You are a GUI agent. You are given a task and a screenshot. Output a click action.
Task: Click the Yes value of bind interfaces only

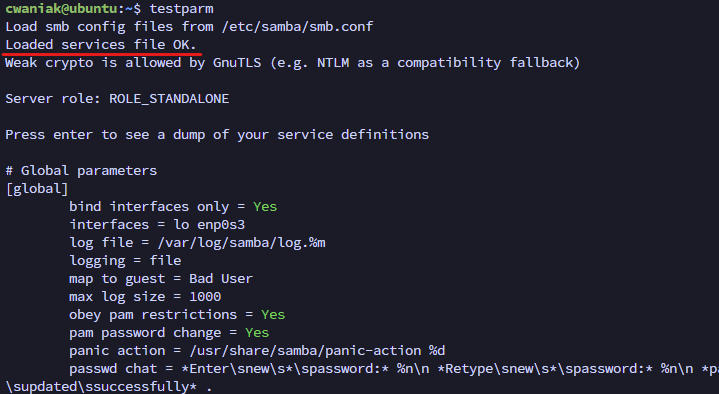tap(265, 207)
